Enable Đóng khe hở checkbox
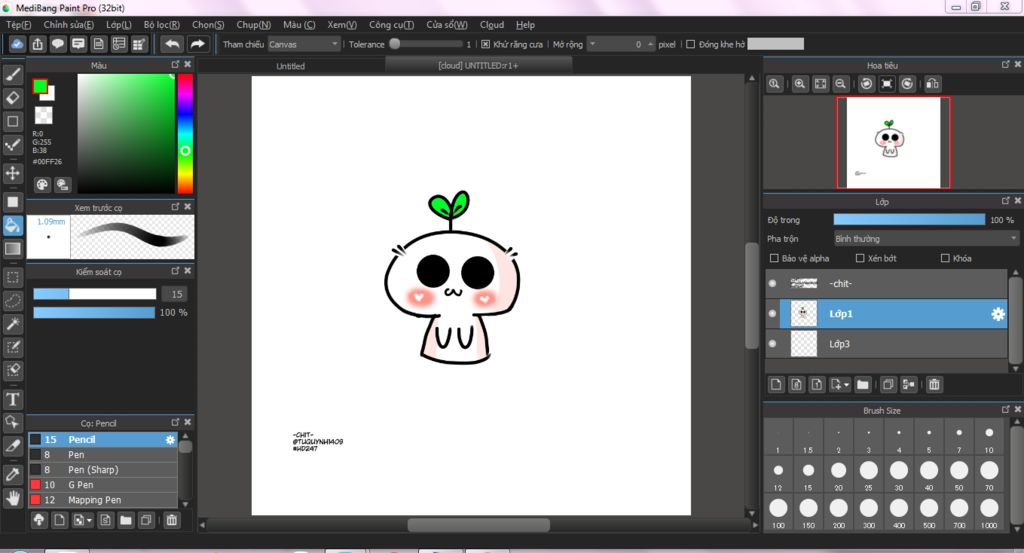The height and width of the screenshot is (553, 1024). point(690,44)
